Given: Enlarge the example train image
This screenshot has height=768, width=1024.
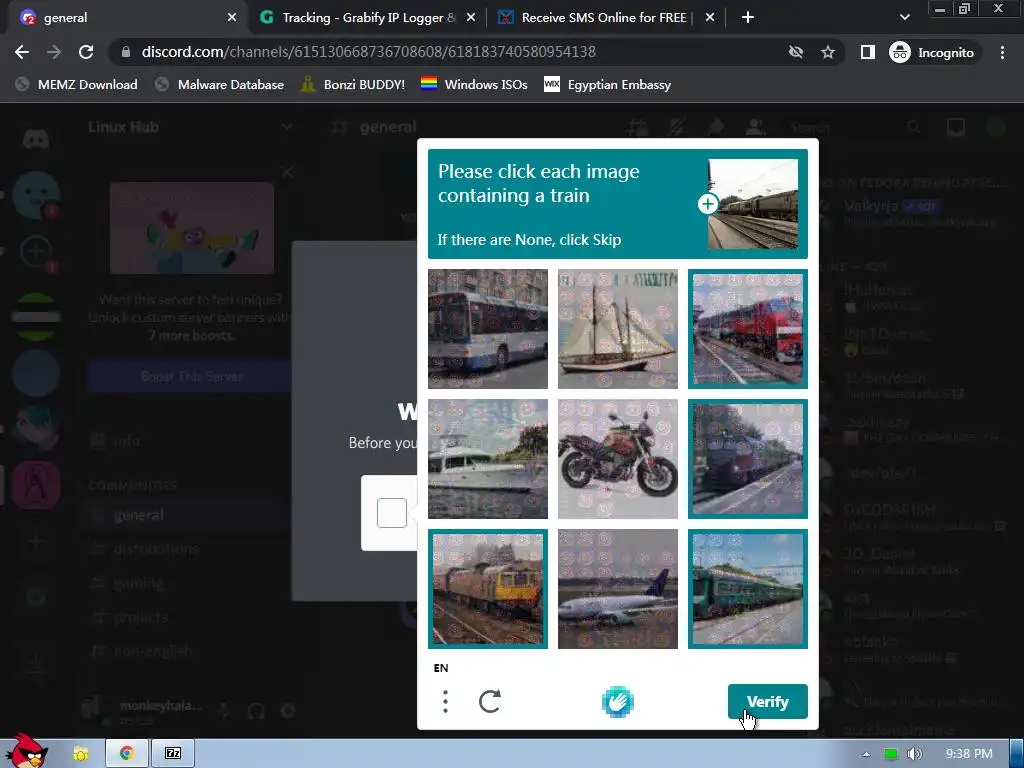Looking at the screenshot, I should pos(707,204).
